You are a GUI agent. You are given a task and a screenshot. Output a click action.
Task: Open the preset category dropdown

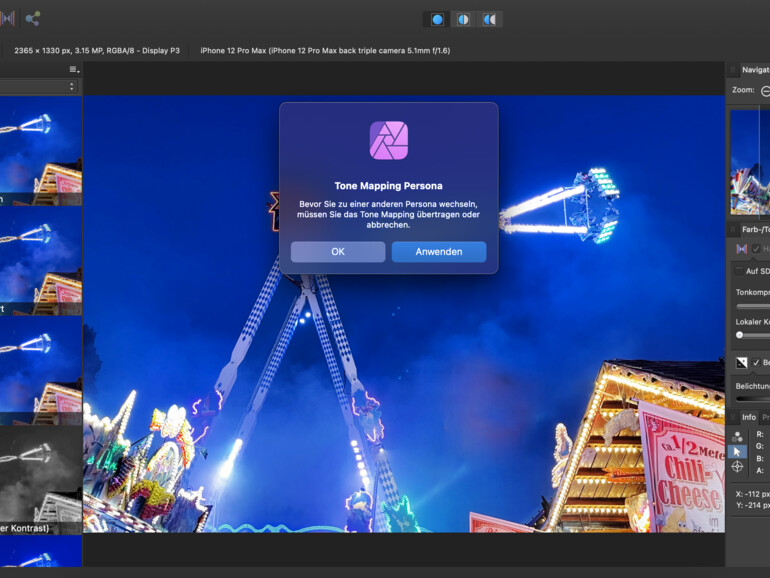click(x=39, y=86)
